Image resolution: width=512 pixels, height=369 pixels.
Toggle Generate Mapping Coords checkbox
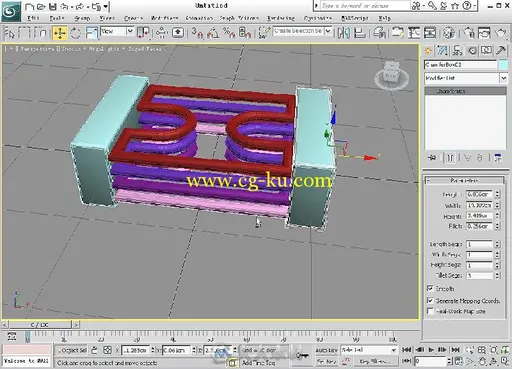[x=430, y=300]
